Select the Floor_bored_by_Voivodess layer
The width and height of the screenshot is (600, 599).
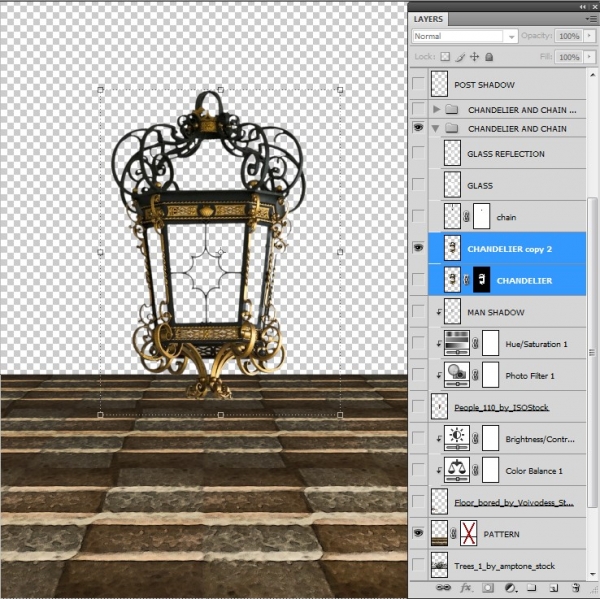(x=507, y=501)
